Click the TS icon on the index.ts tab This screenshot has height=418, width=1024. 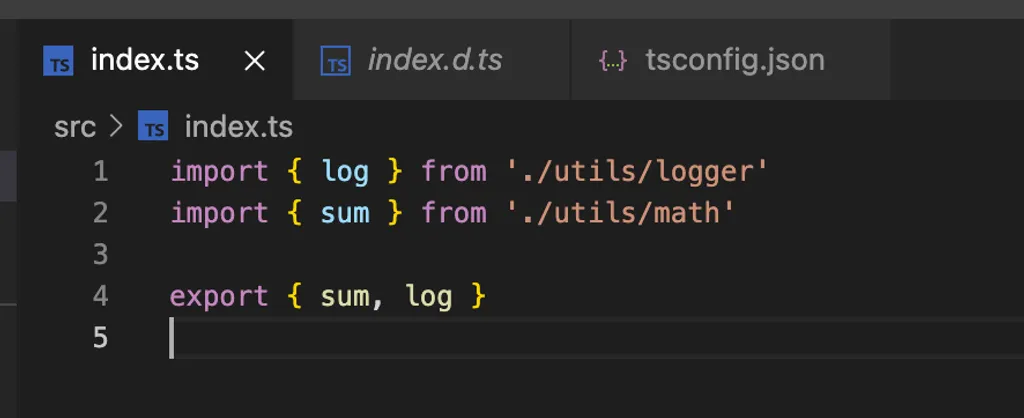58,62
